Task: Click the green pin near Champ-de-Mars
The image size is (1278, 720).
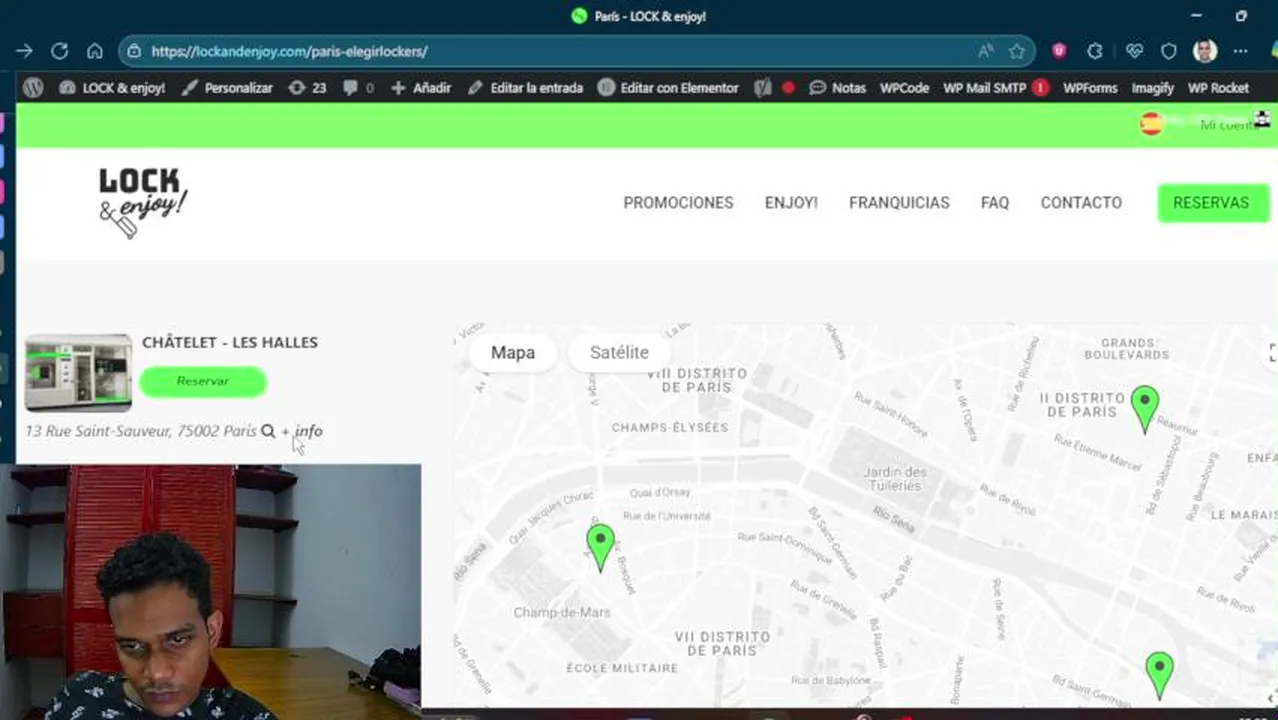Action: click(600, 548)
